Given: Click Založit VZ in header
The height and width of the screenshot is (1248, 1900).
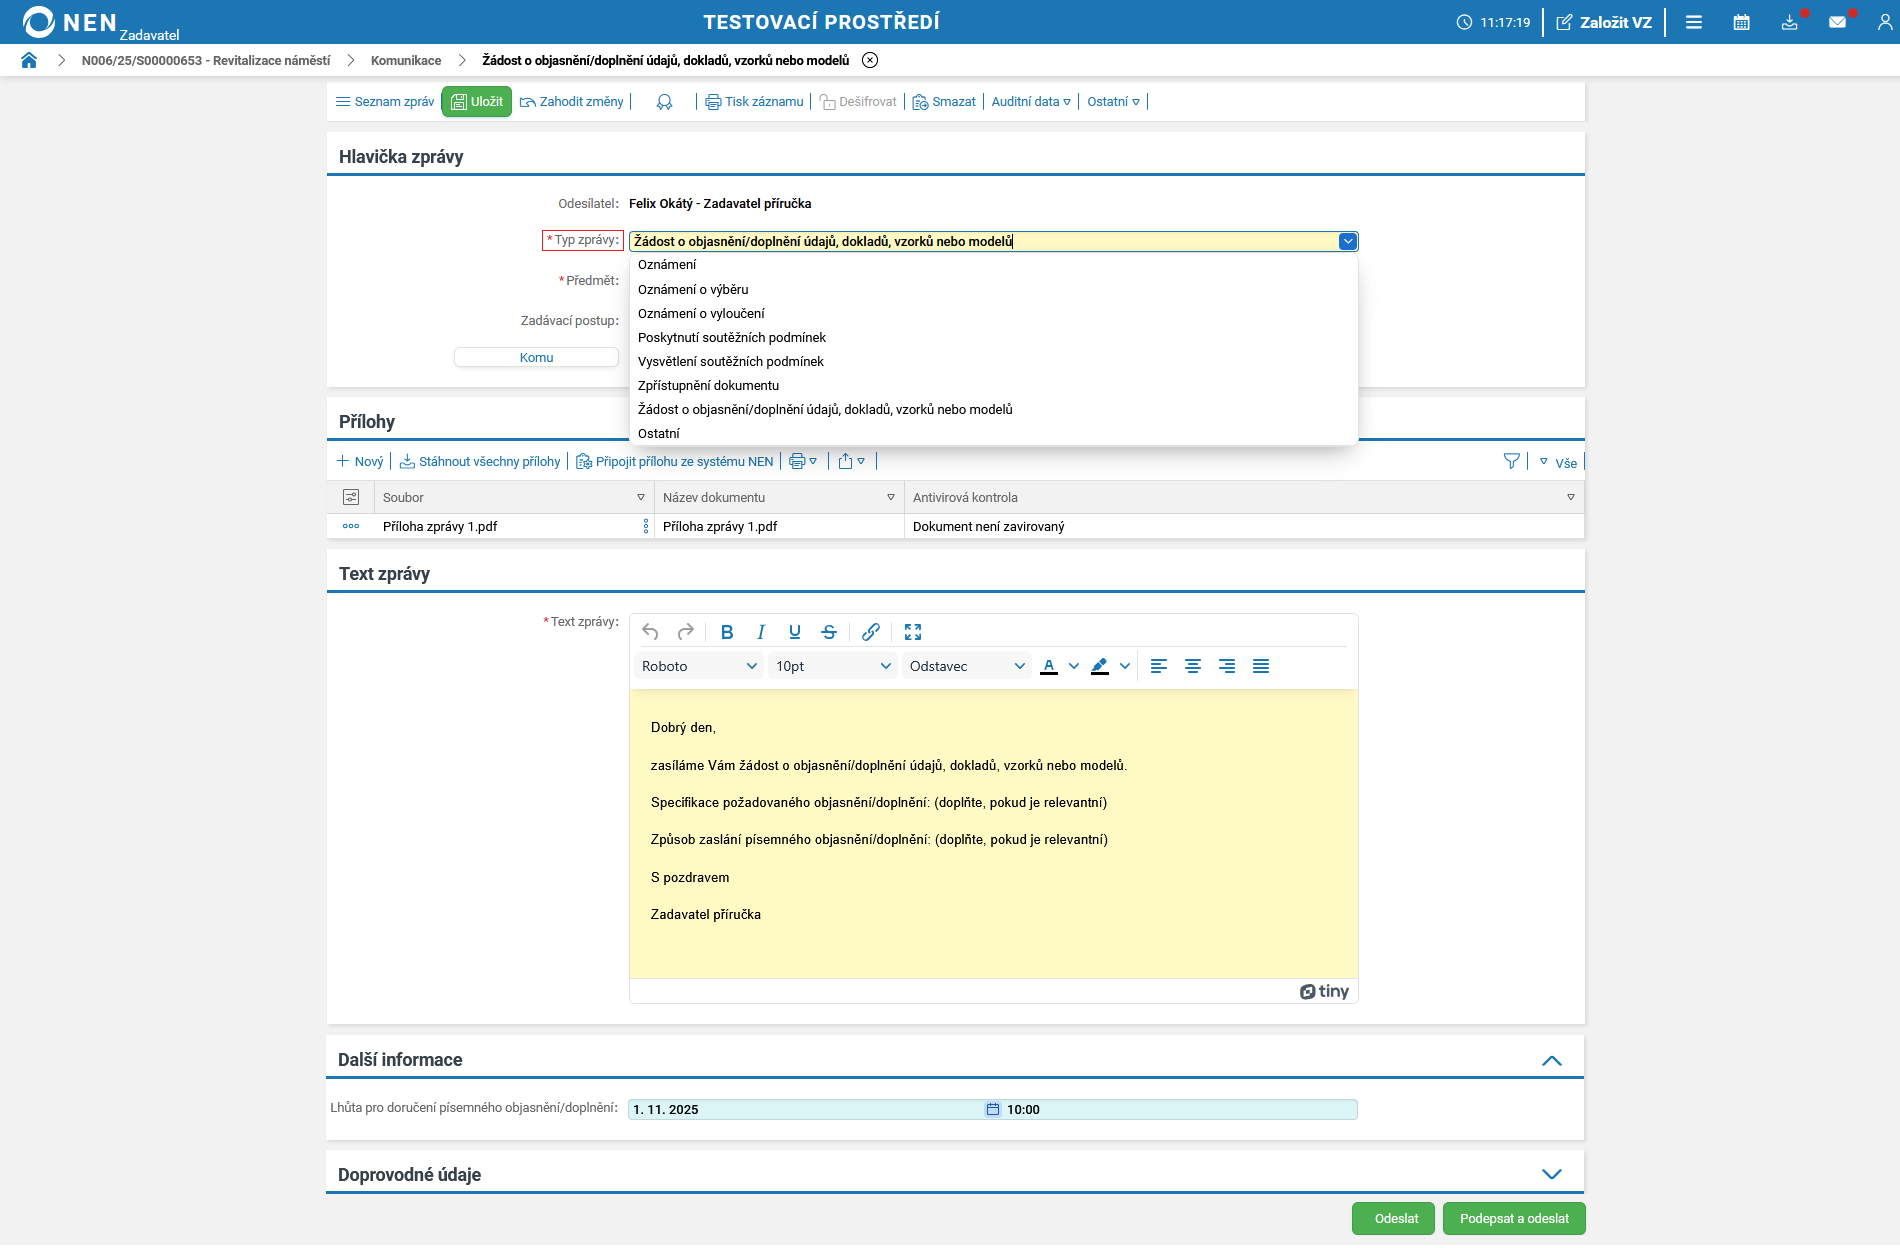Looking at the screenshot, I should tap(1604, 22).
